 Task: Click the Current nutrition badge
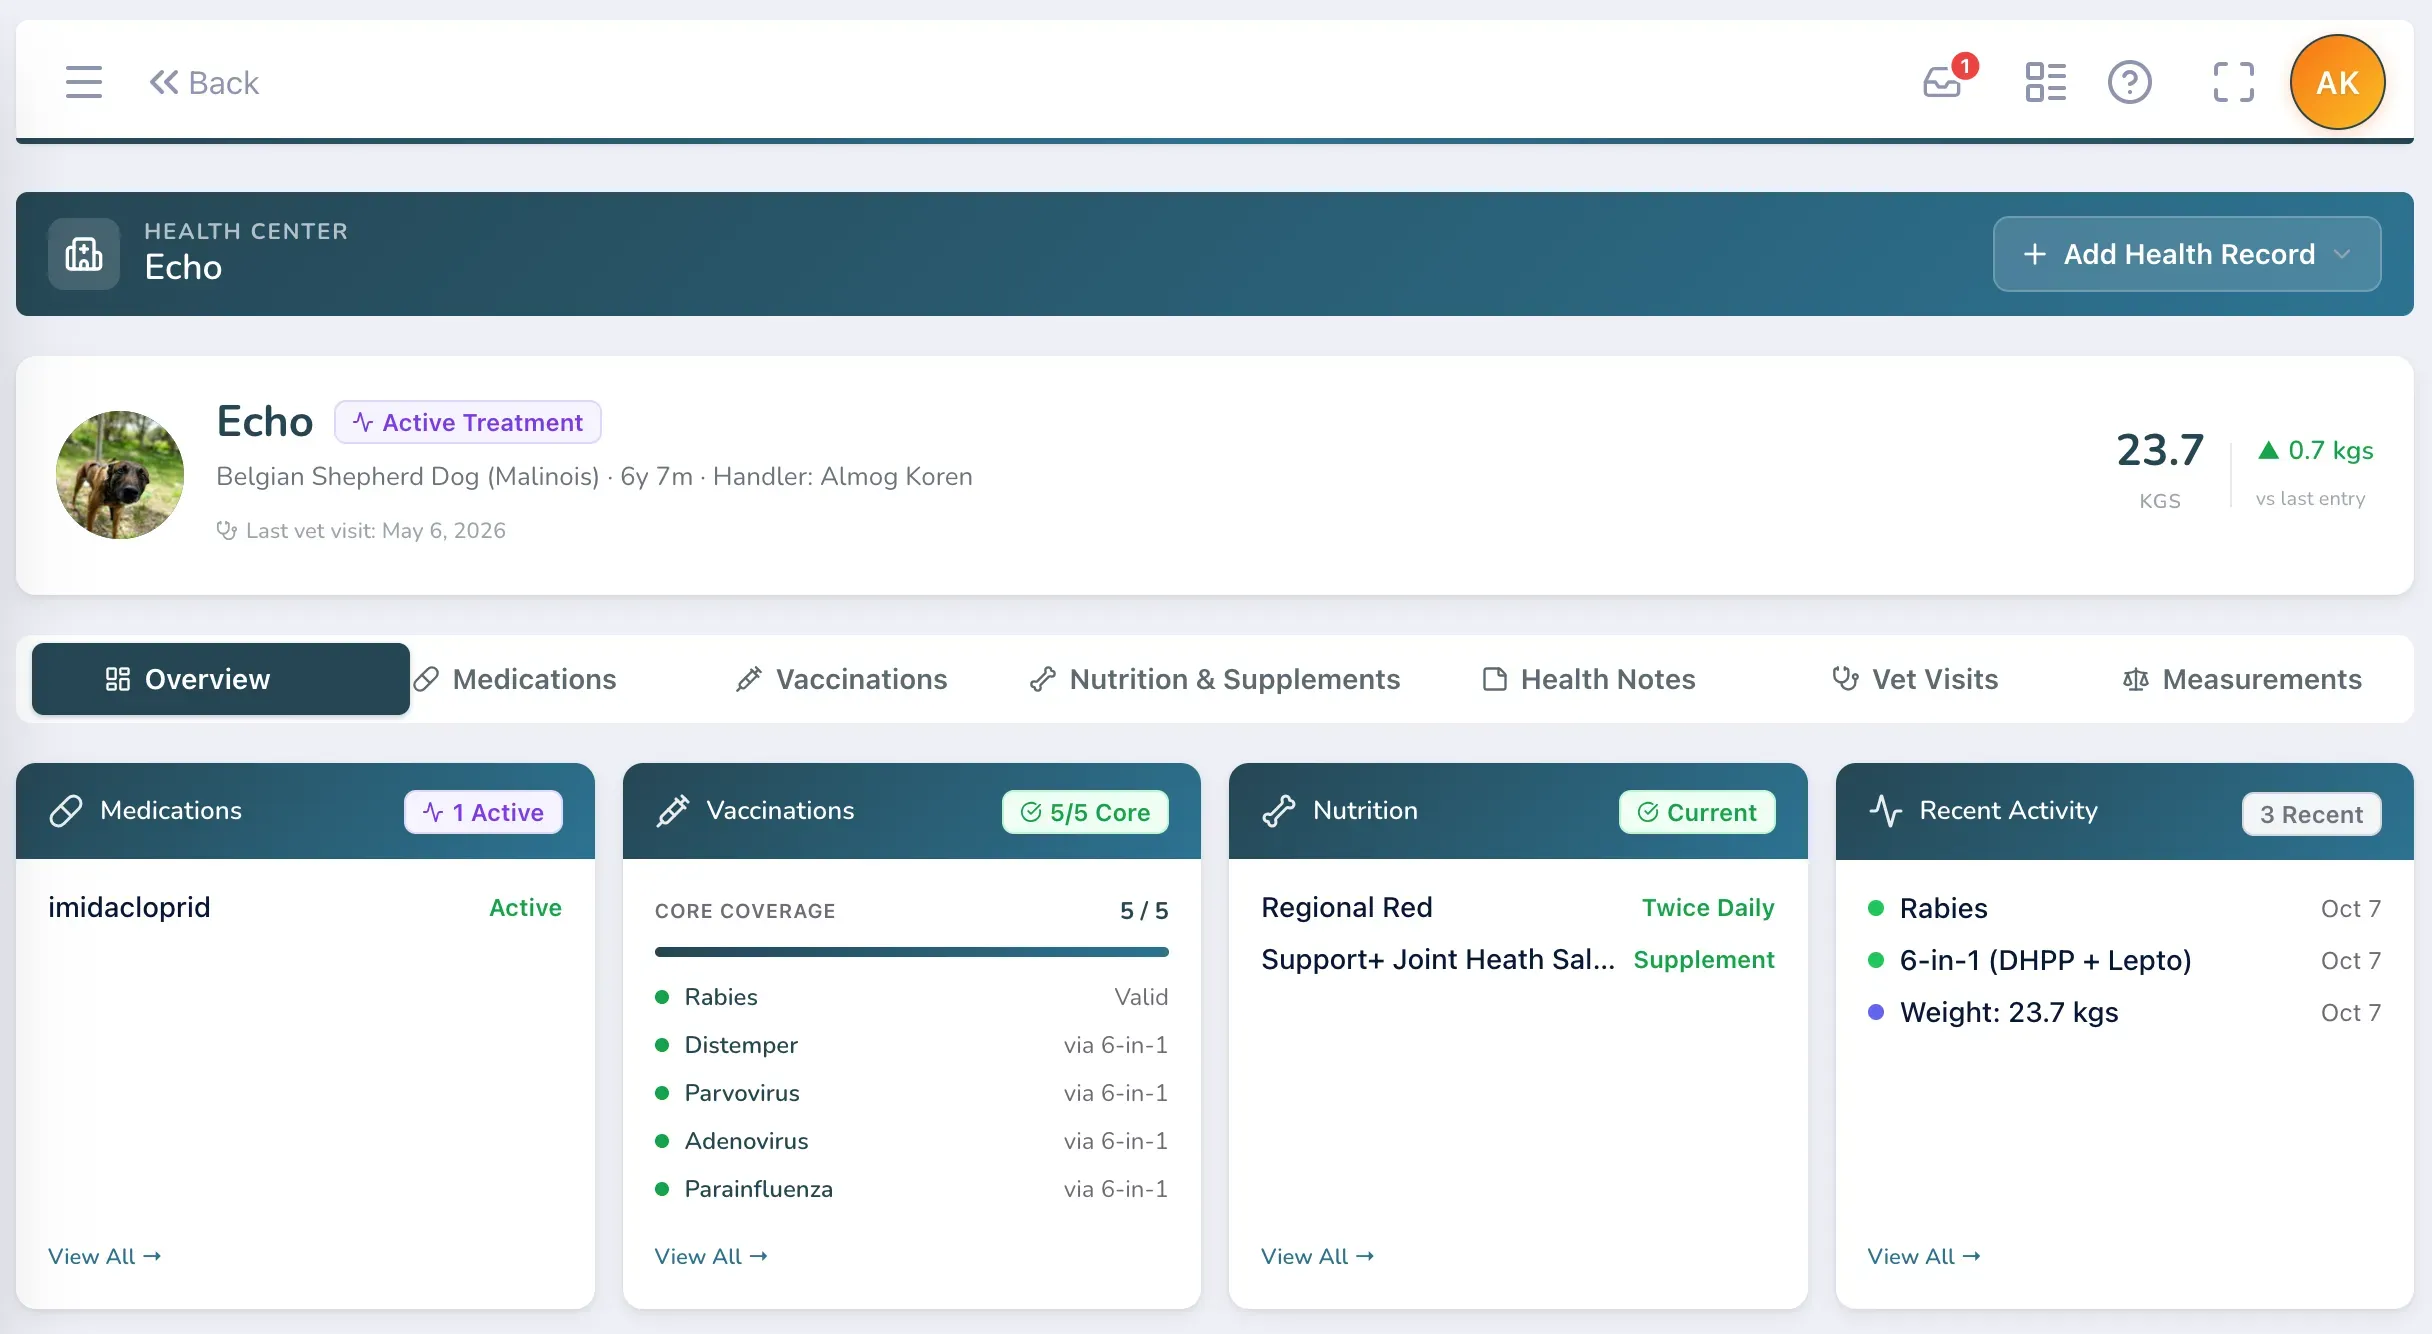(1697, 812)
